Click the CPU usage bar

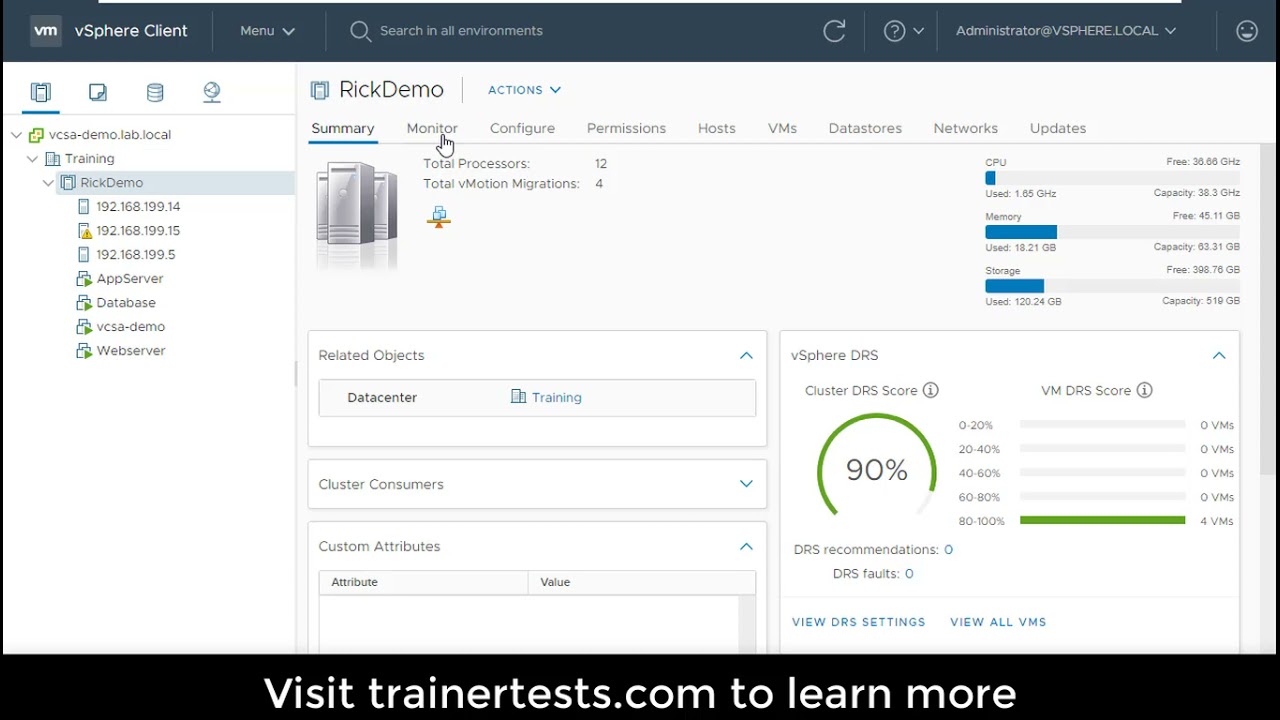[x=1112, y=178]
